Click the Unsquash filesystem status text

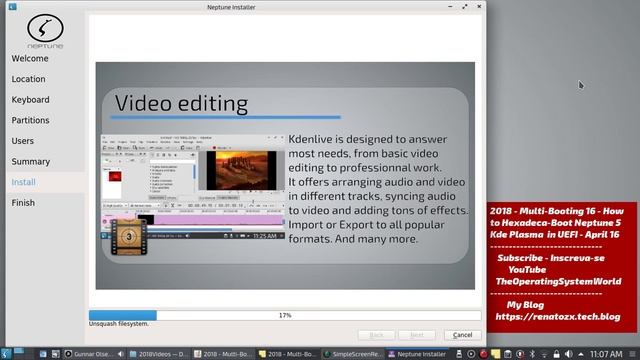click(x=119, y=324)
